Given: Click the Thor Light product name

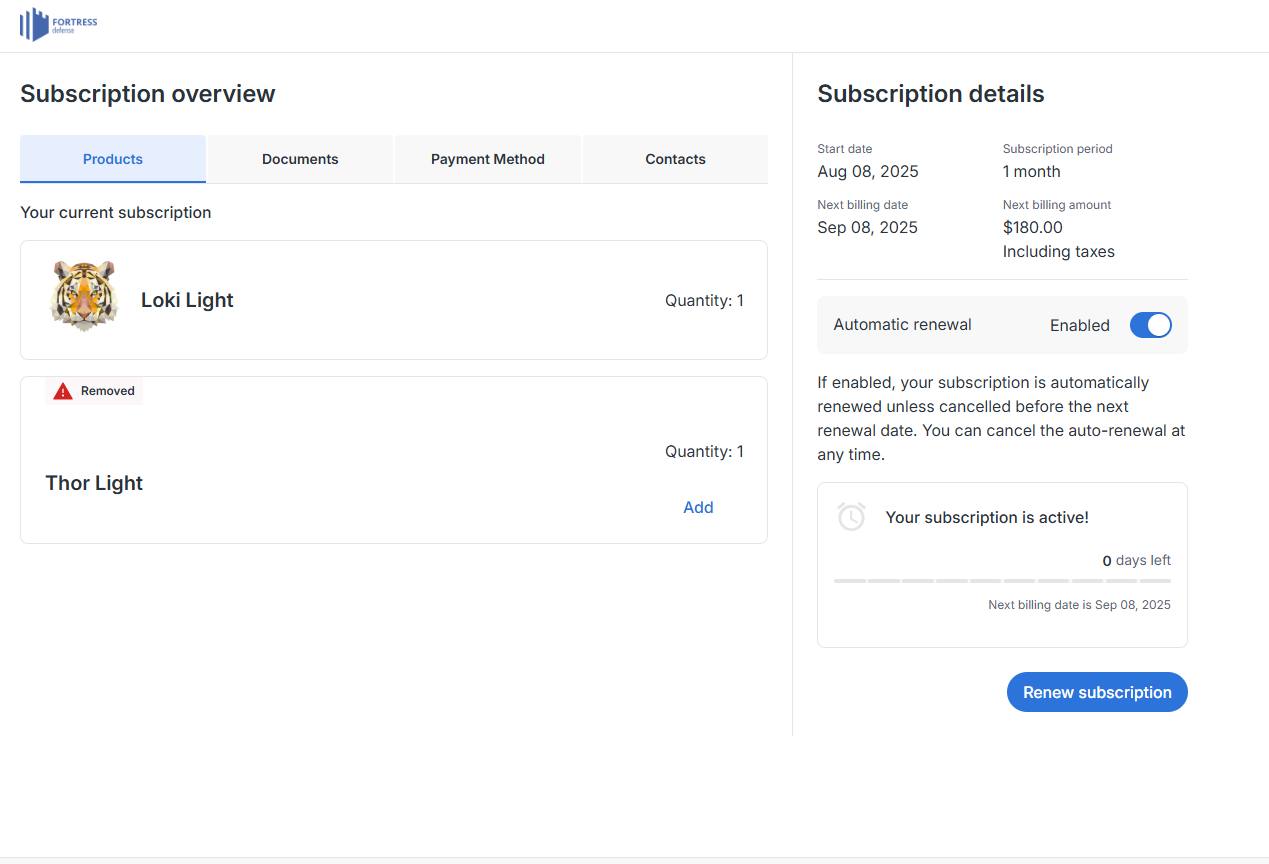Looking at the screenshot, I should 94,483.
